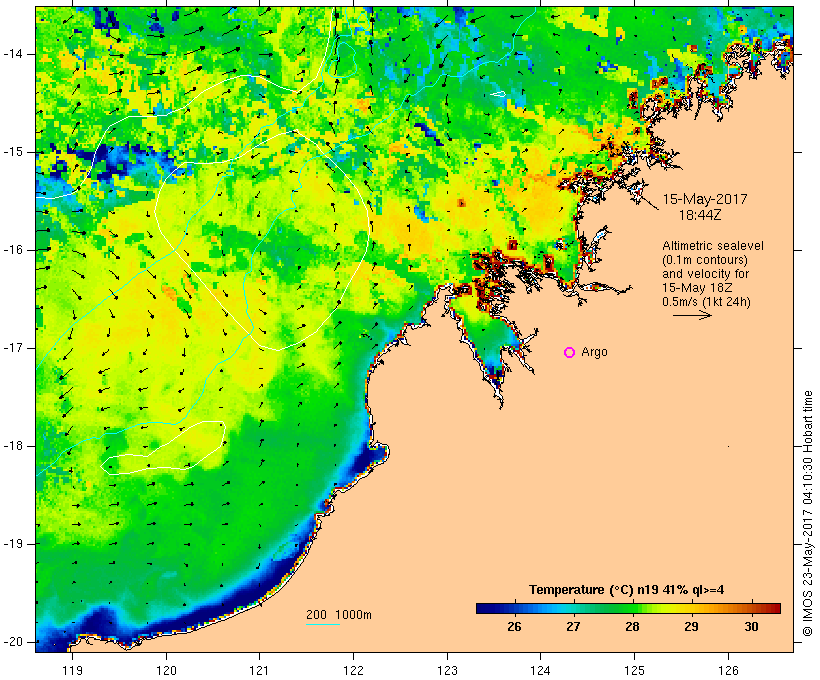Click the 'and velocity for' caption line

tap(705, 274)
